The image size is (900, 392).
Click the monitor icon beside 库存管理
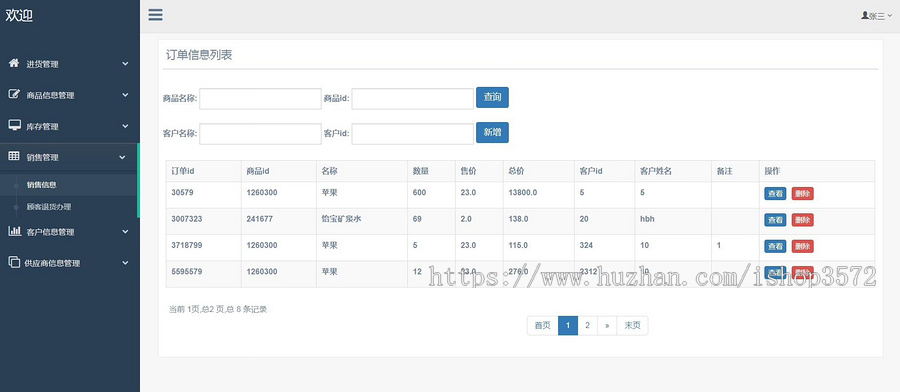click(x=14, y=125)
